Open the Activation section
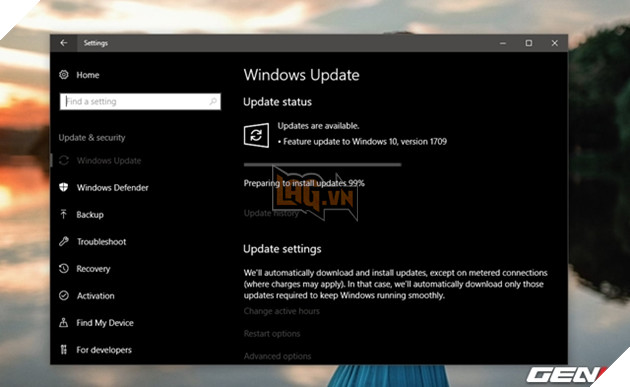Image resolution: width=630 pixels, height=387 pixels. [x=96, y=296]
